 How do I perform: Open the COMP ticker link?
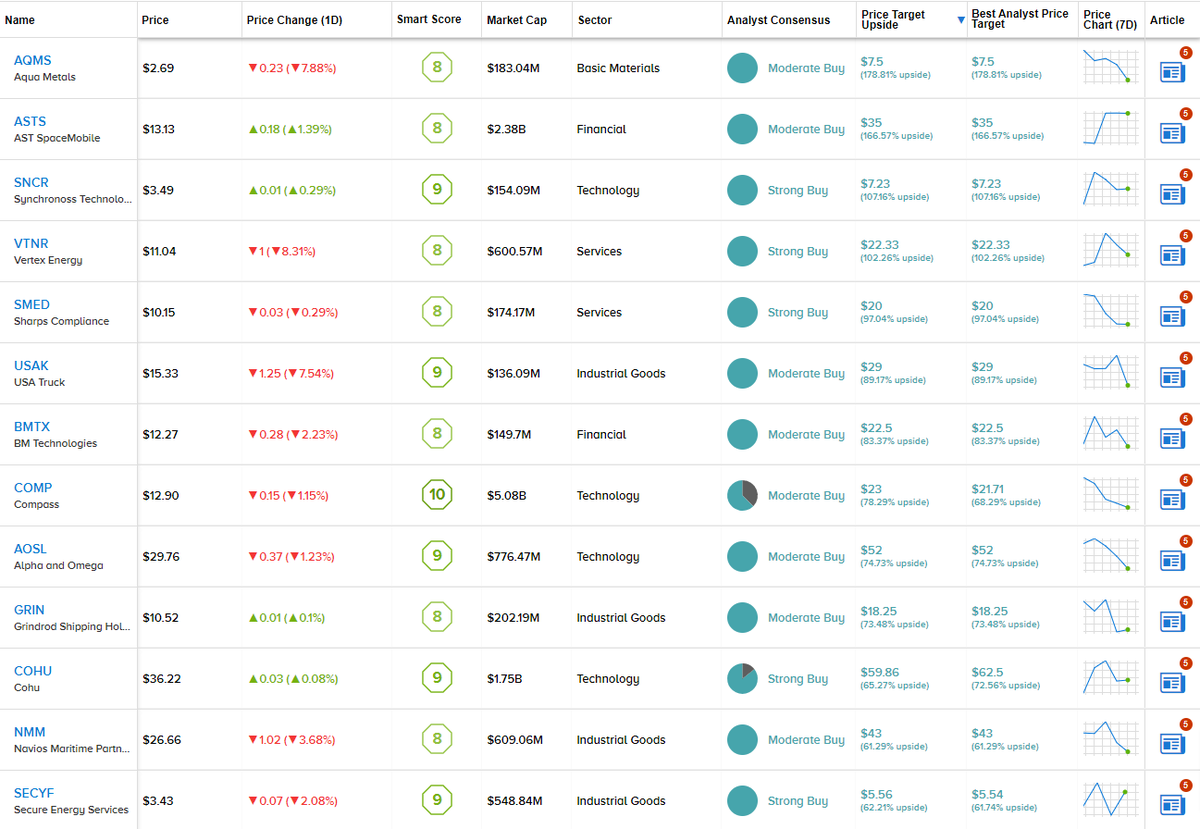[33, 487]
